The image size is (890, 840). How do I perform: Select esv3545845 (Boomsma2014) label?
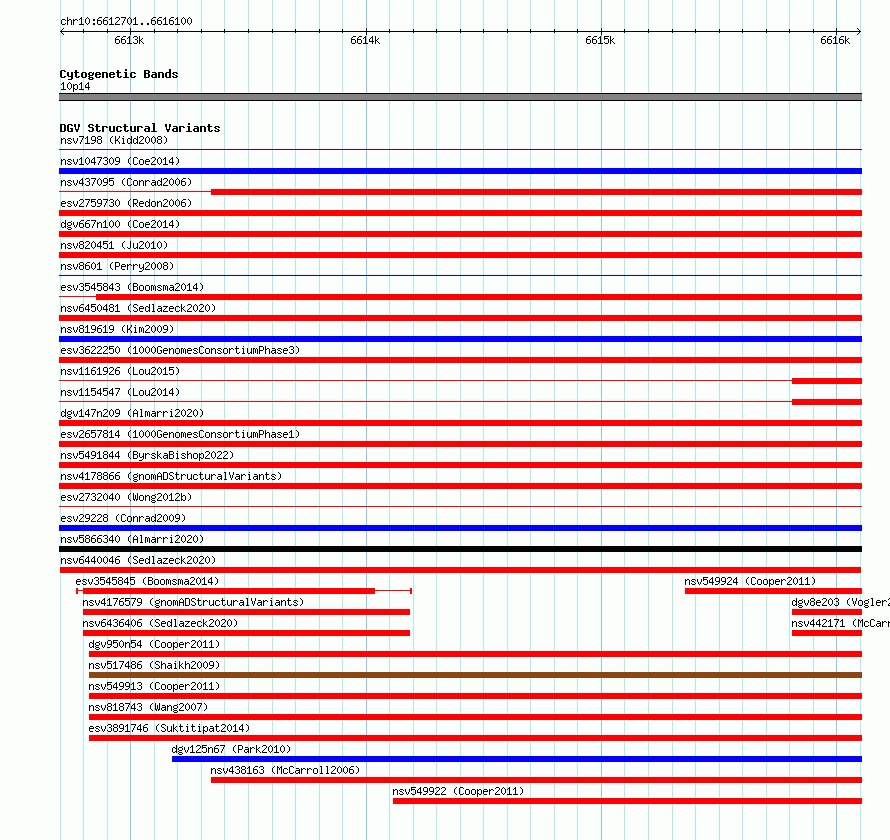[147, 581]
